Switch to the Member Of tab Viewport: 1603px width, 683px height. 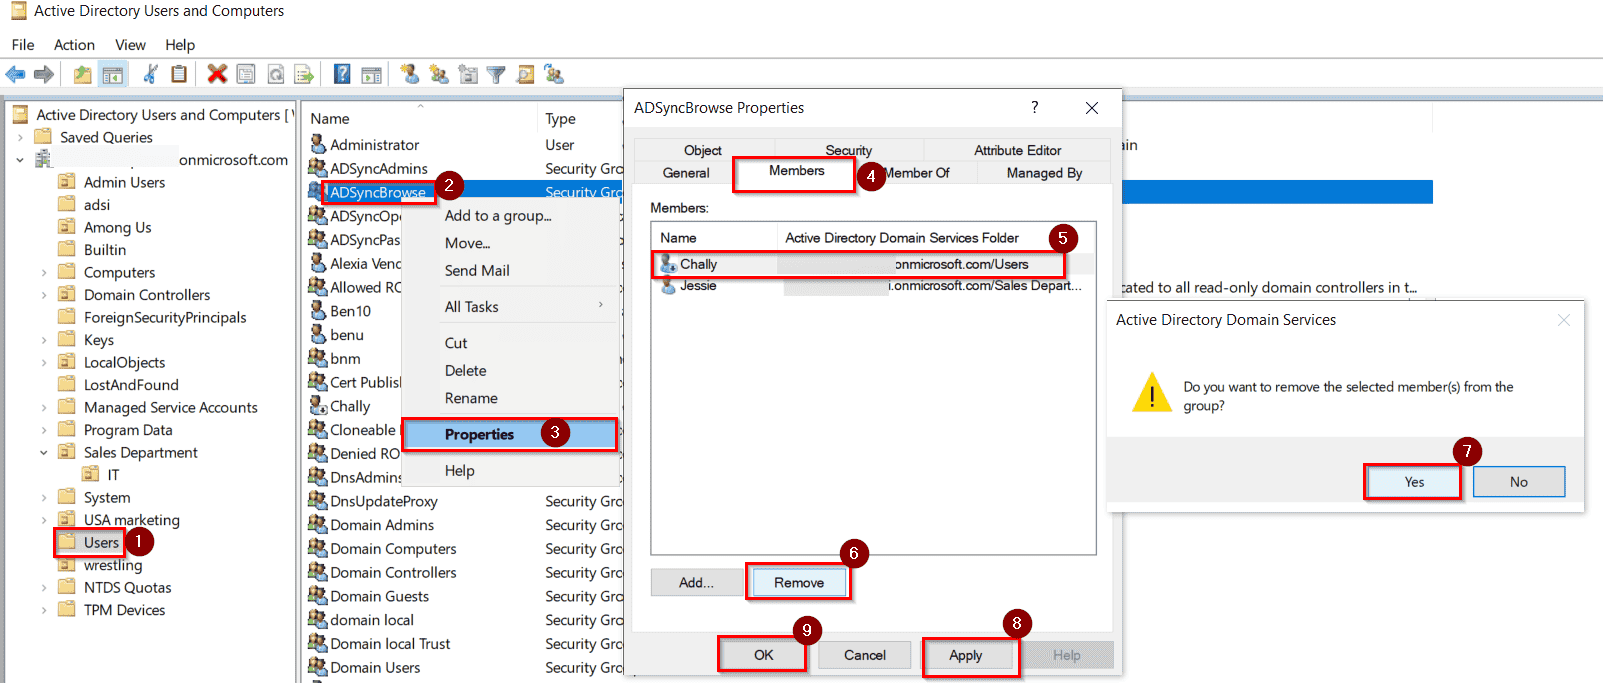(x=916, y=173)
